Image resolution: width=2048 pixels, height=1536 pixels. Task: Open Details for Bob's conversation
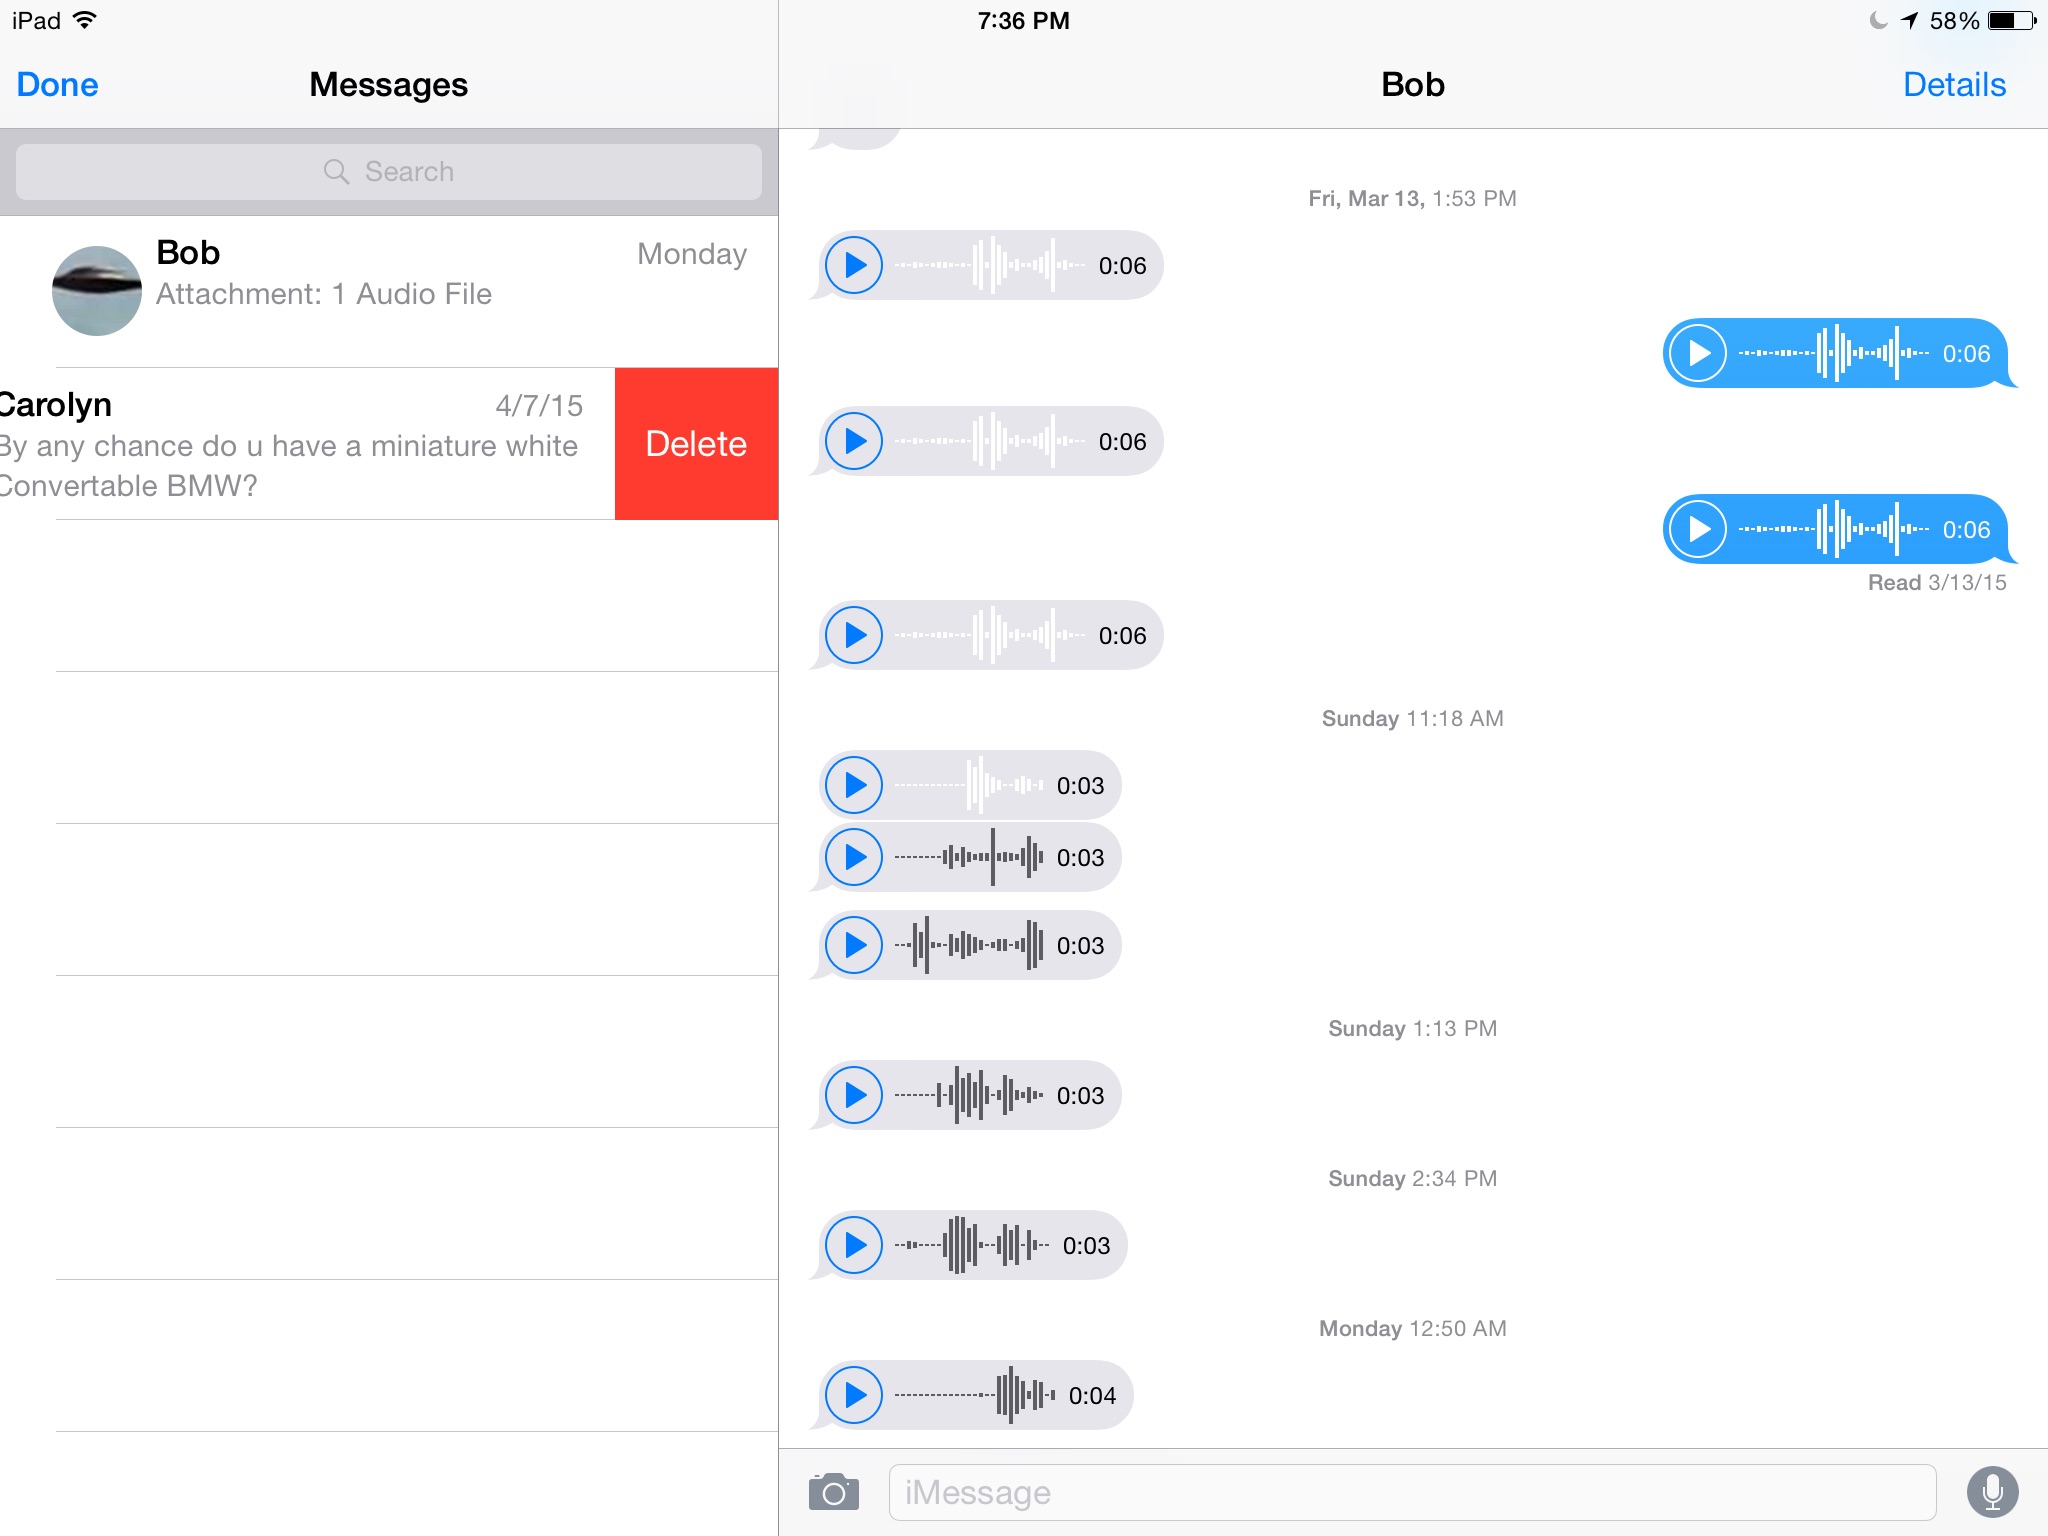tap(1953, 85)
